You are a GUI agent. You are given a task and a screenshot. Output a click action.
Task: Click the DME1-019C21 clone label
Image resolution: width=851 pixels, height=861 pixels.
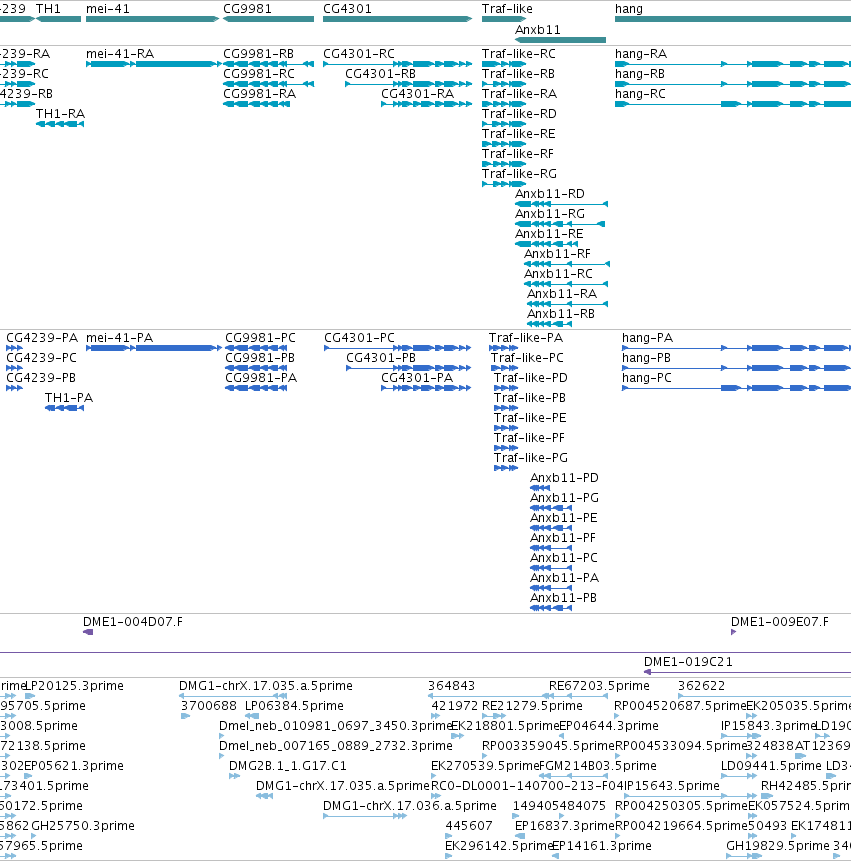point(688,662)
